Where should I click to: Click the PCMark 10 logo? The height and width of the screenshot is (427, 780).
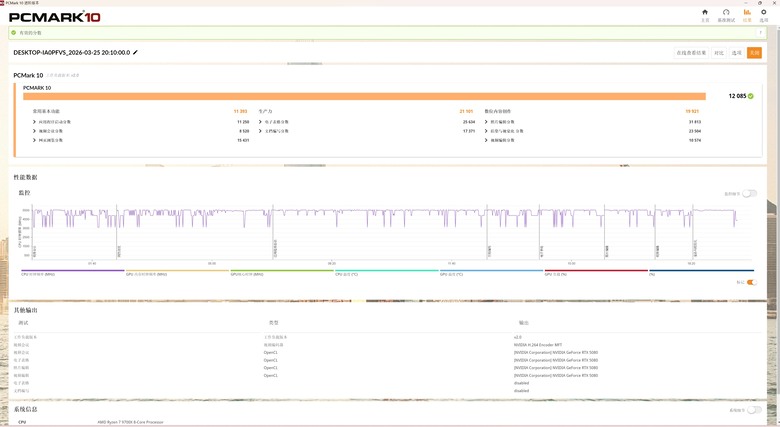pyautogui.click(x=55, y=17)
